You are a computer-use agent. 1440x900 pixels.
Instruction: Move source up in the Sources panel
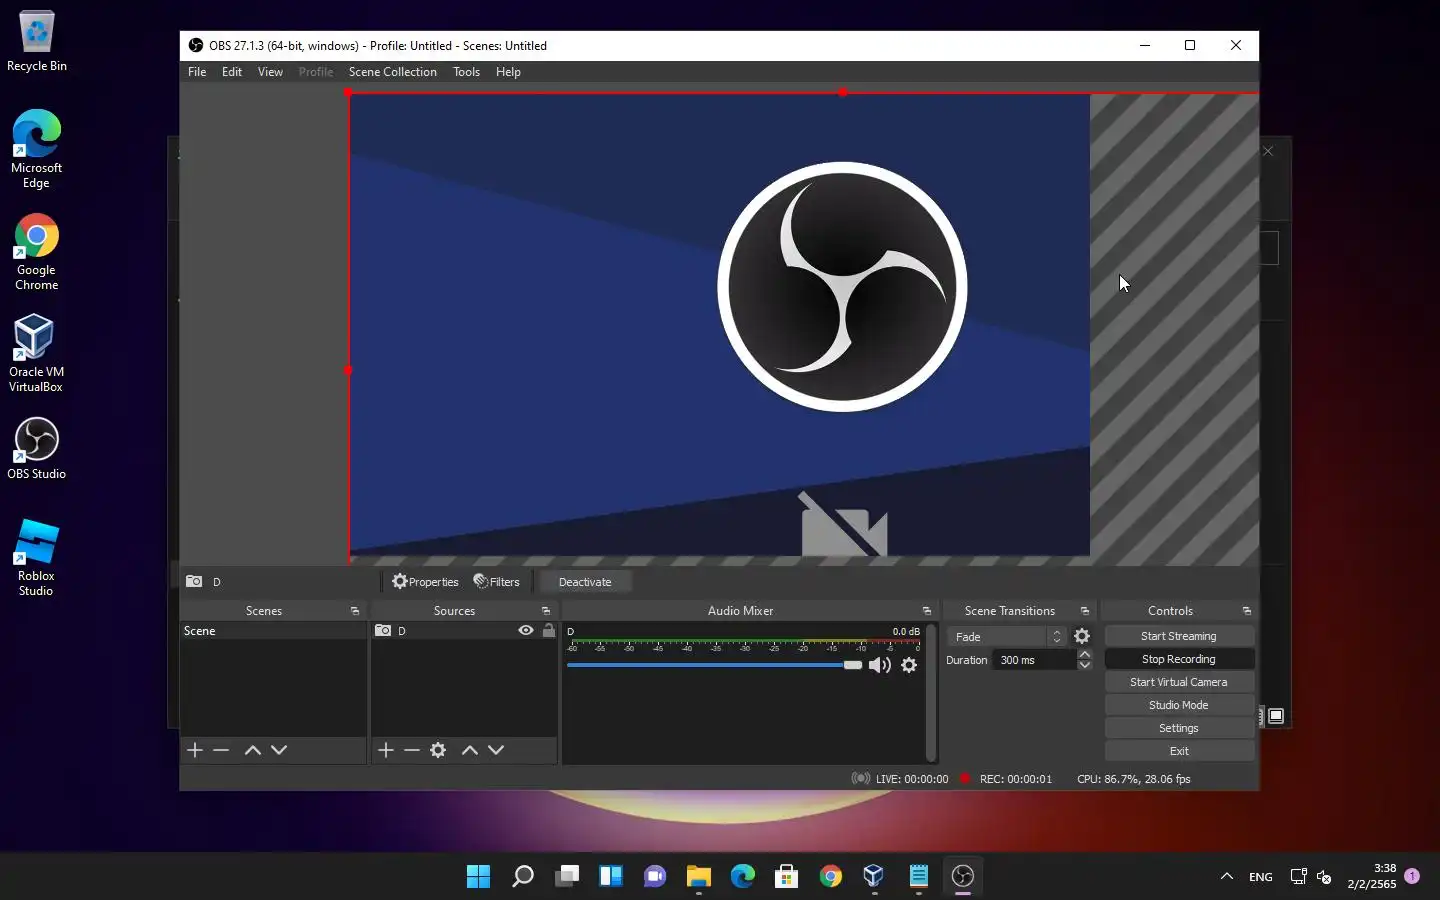tap(470, 750)
